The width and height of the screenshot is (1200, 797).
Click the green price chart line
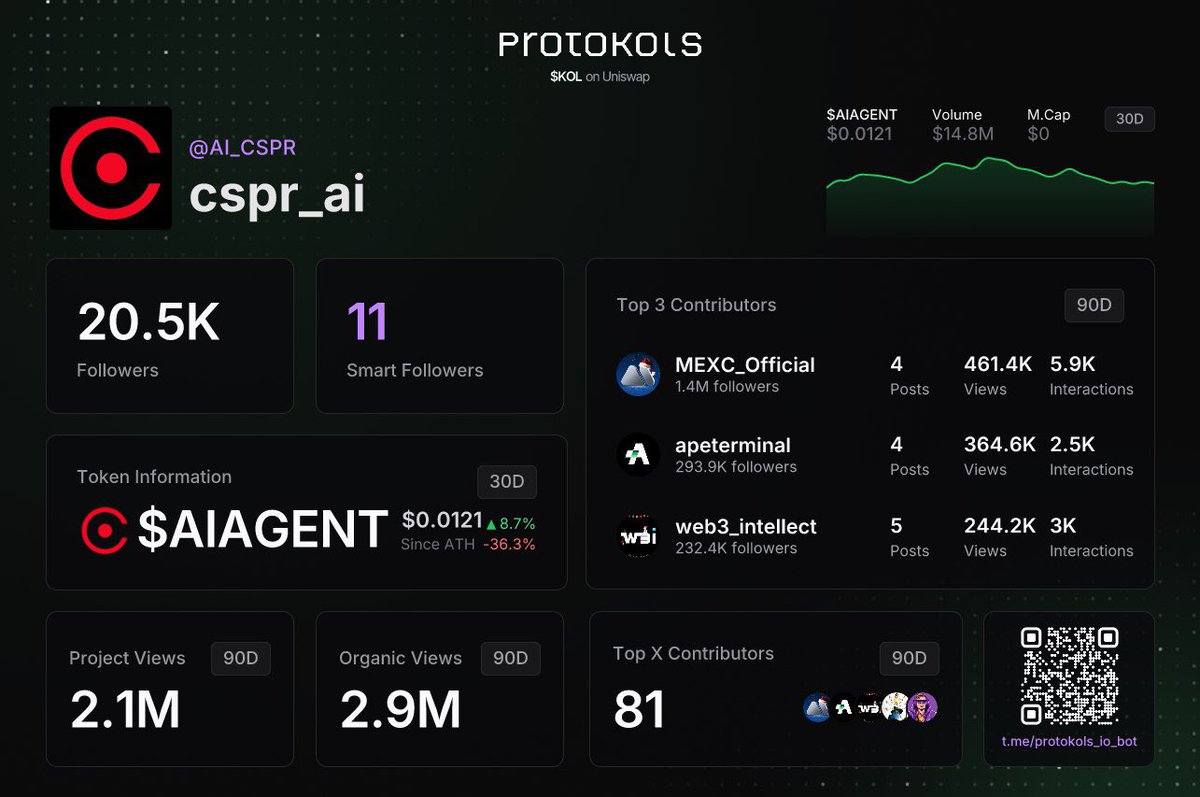pos(990,172)
